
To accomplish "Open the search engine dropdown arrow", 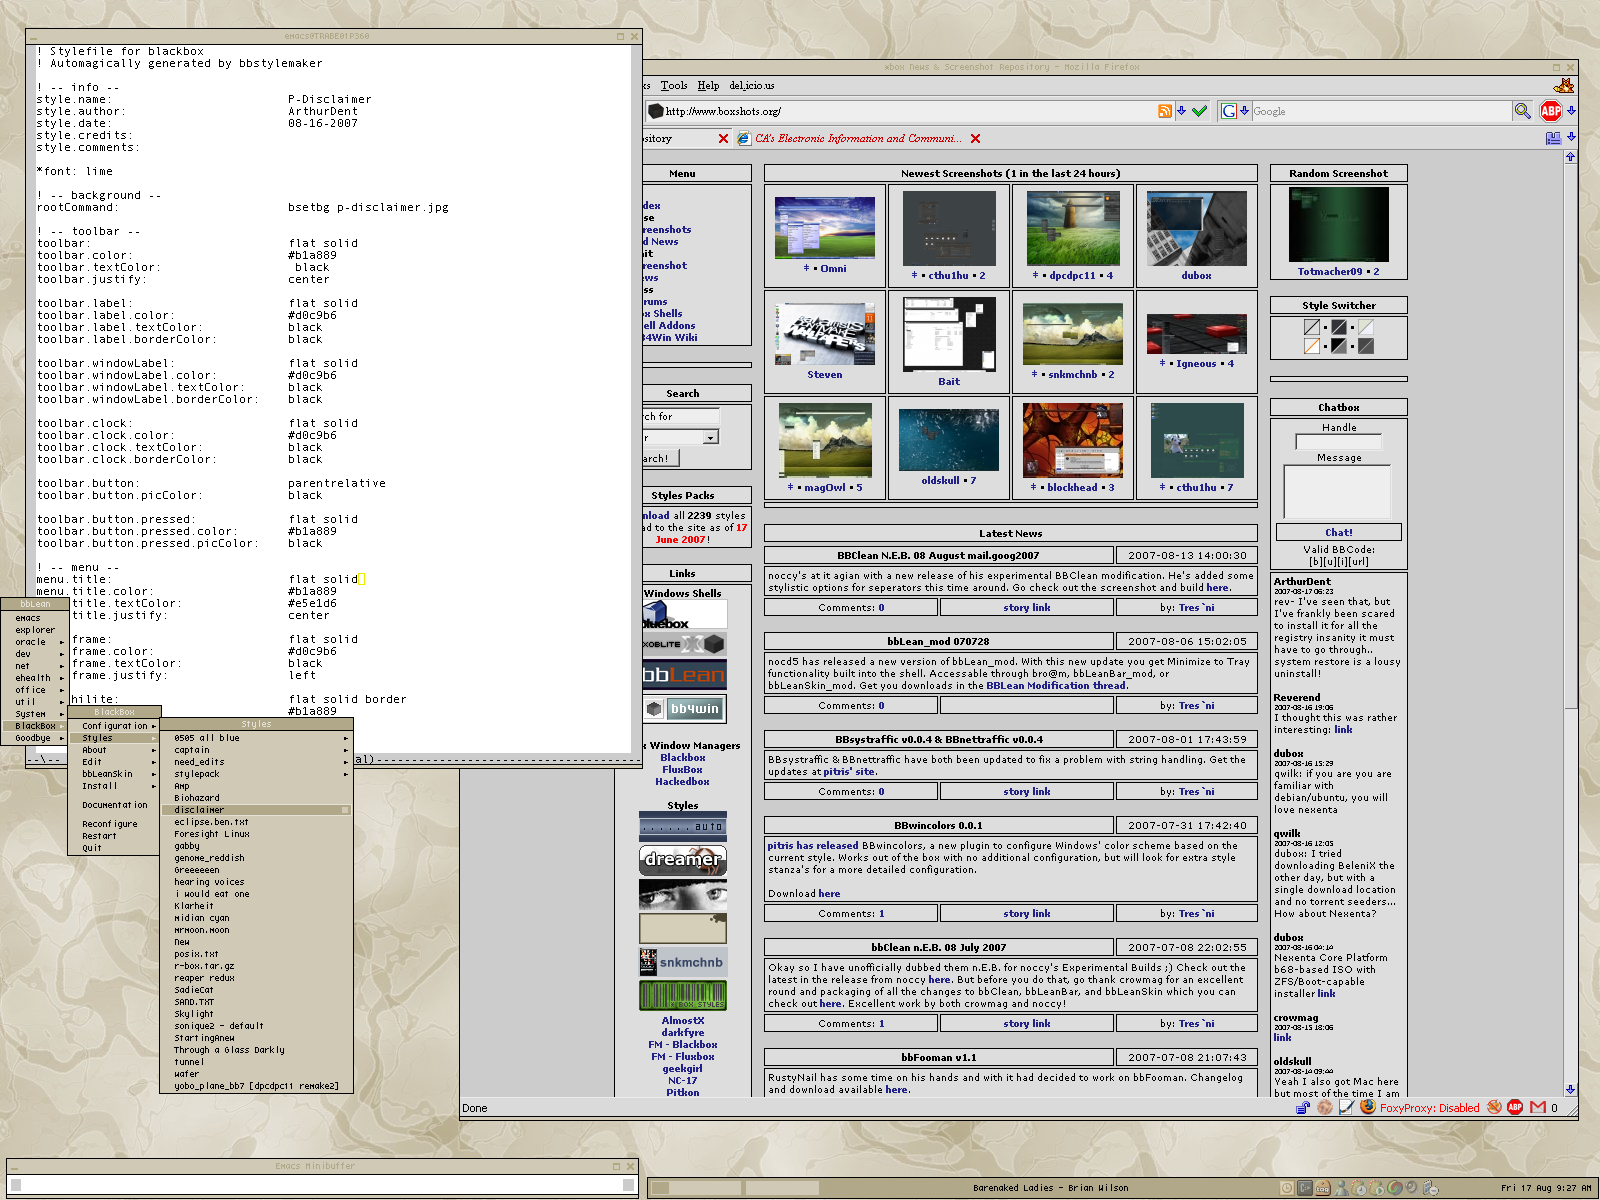I will (x=1244, y=111).
